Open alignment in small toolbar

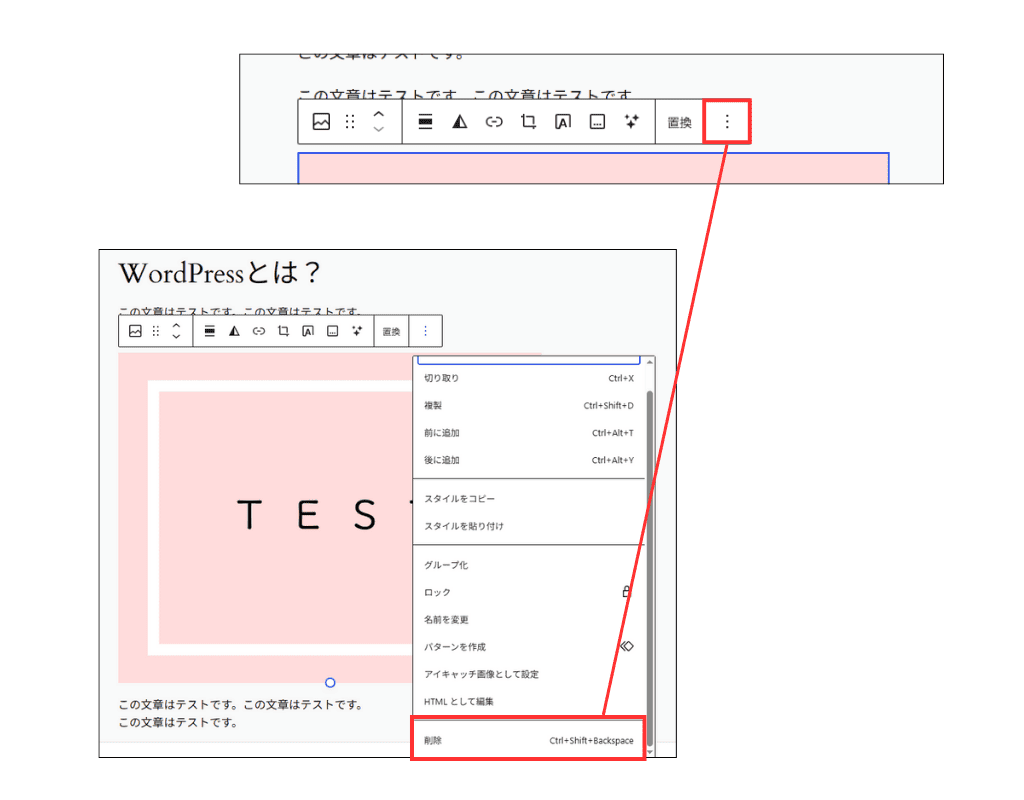[210, 331]
